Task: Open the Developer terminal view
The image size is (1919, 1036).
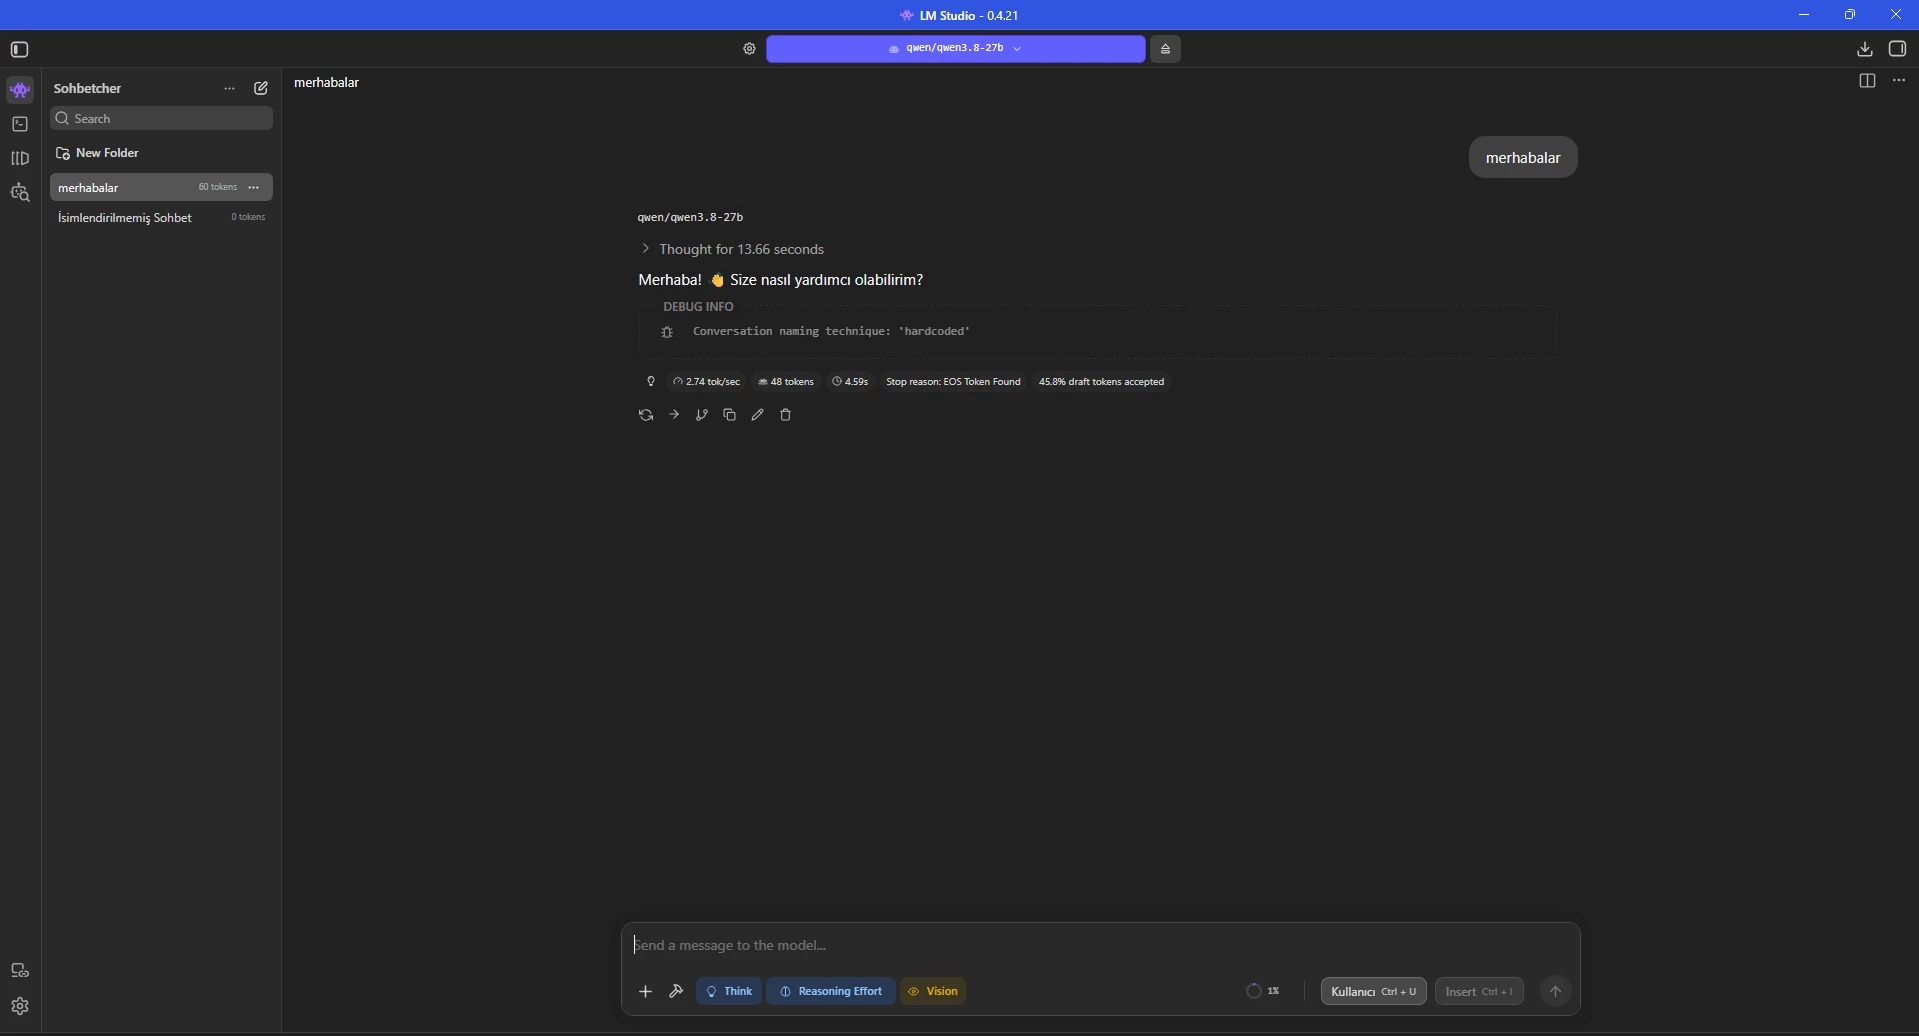Action: [x=20, y=124]
